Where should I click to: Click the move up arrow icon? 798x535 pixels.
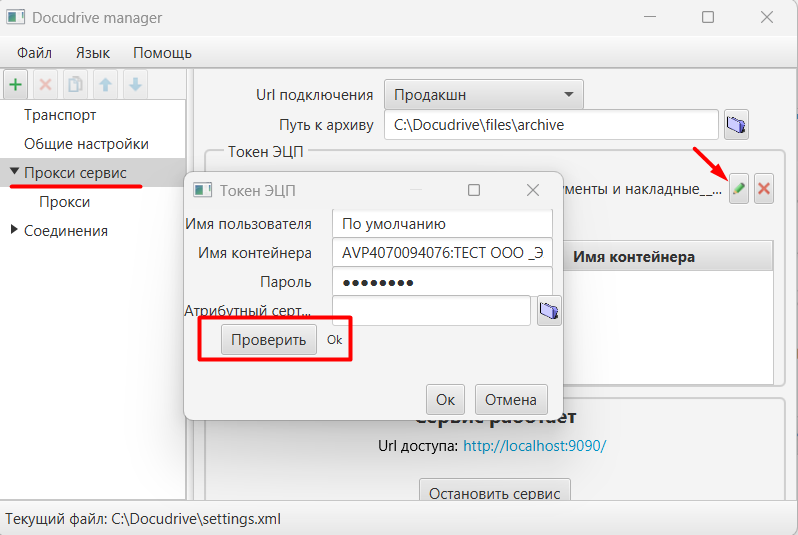click(x=105, y=85)
